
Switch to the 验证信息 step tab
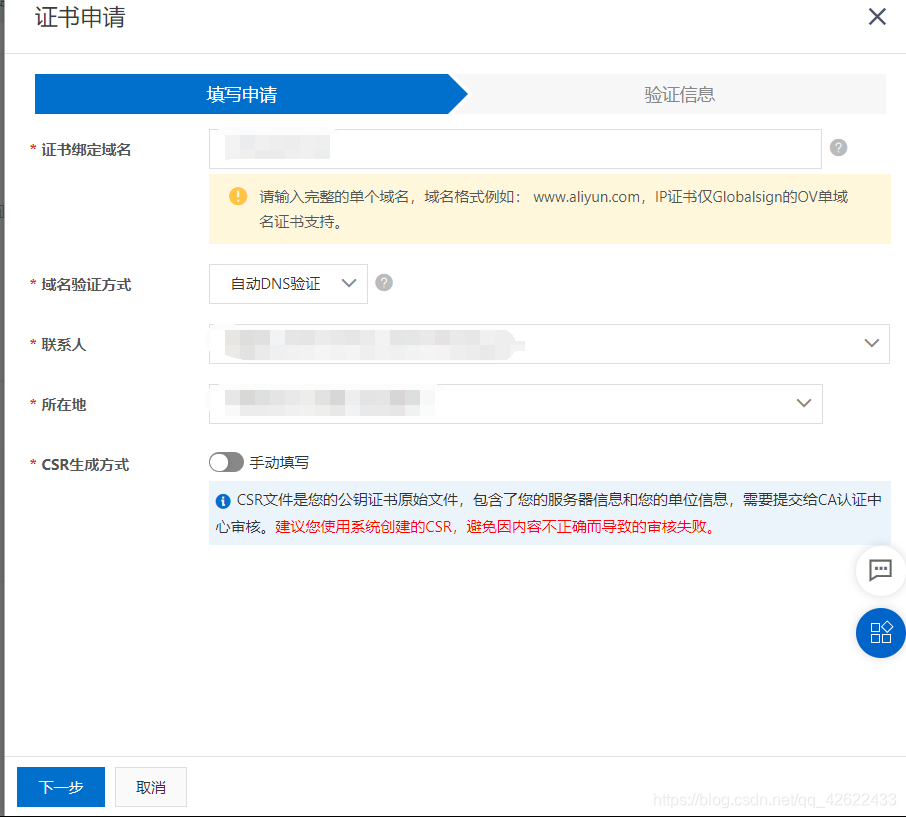click(679, 95)
